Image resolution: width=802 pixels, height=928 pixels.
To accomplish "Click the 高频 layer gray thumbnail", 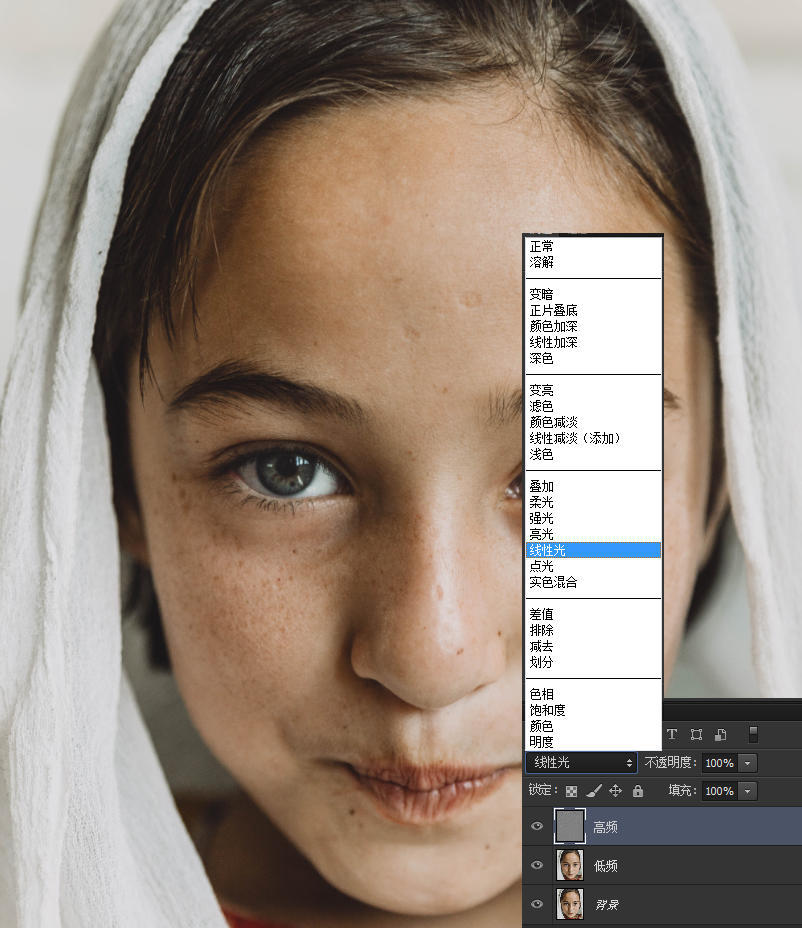I will [569, 826].
